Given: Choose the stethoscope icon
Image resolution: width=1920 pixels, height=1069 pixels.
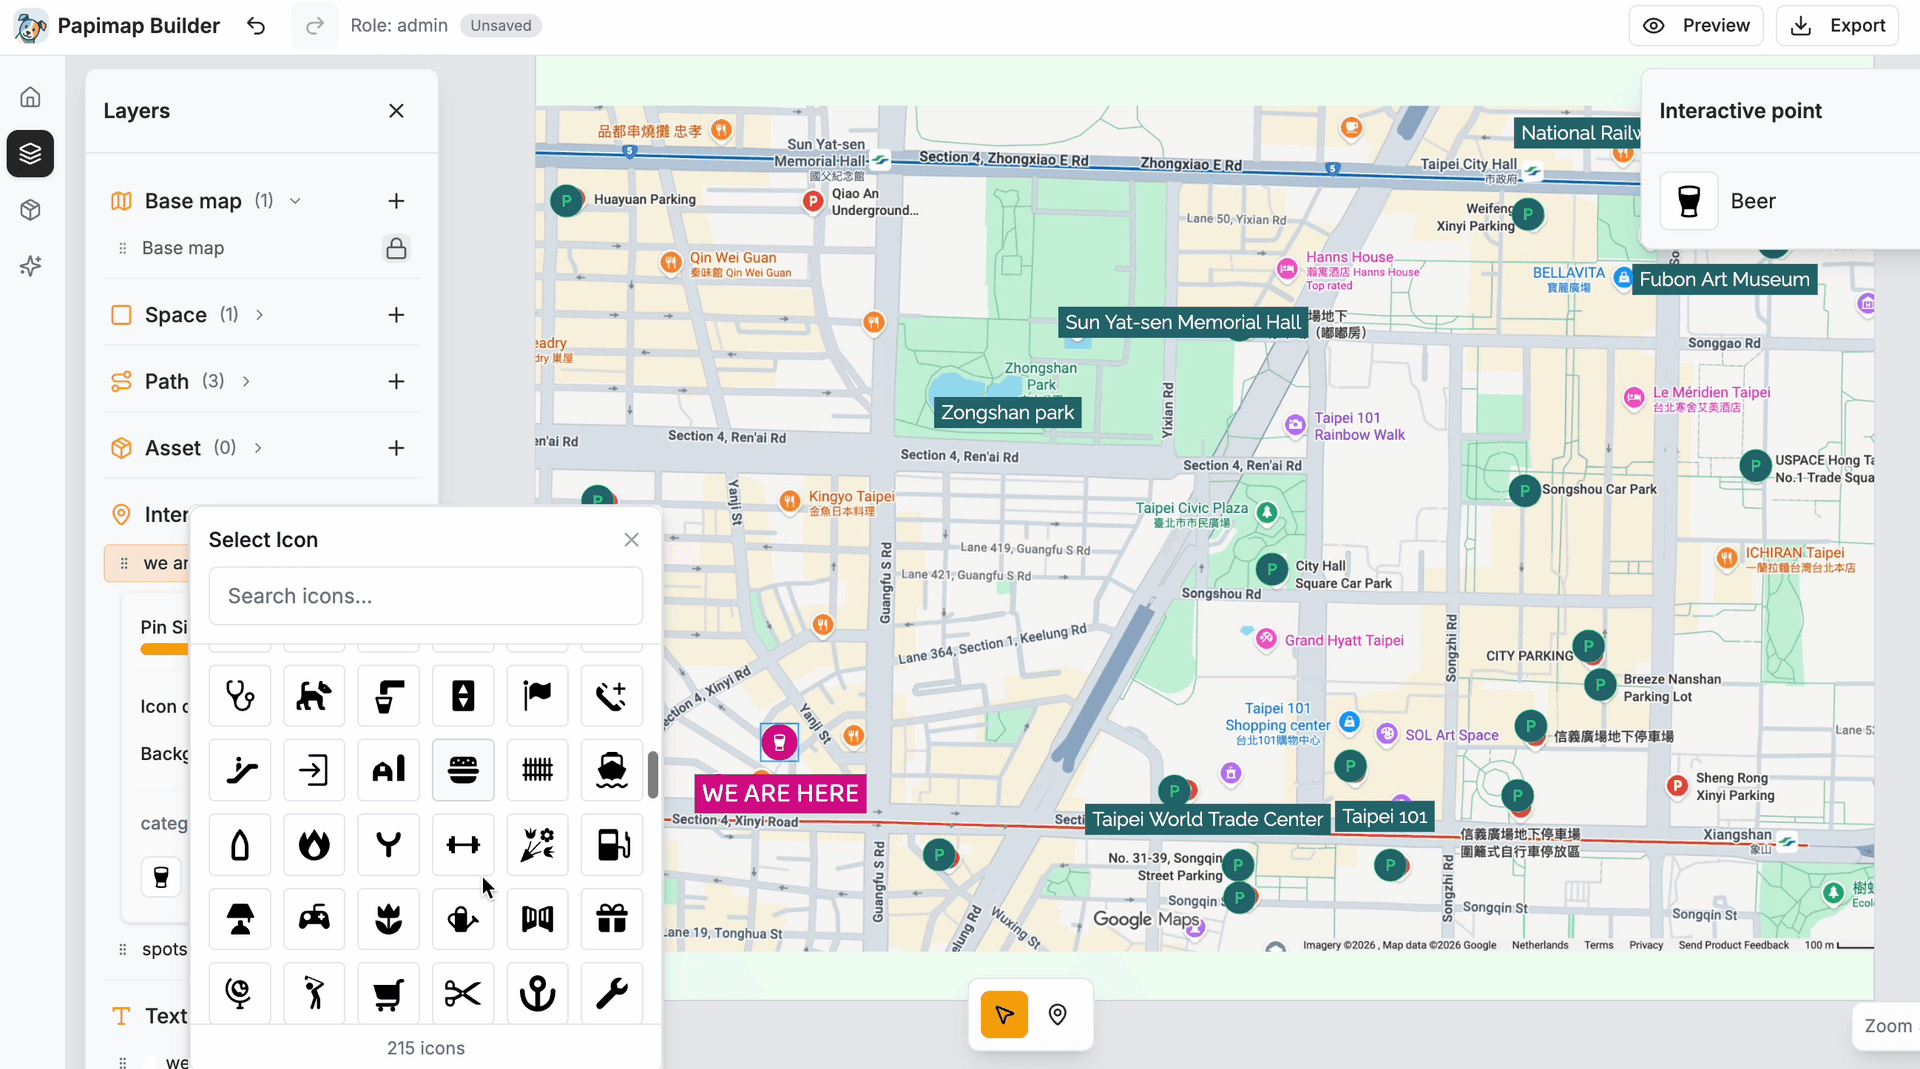Looking at the screenshot, I should 240,695.
